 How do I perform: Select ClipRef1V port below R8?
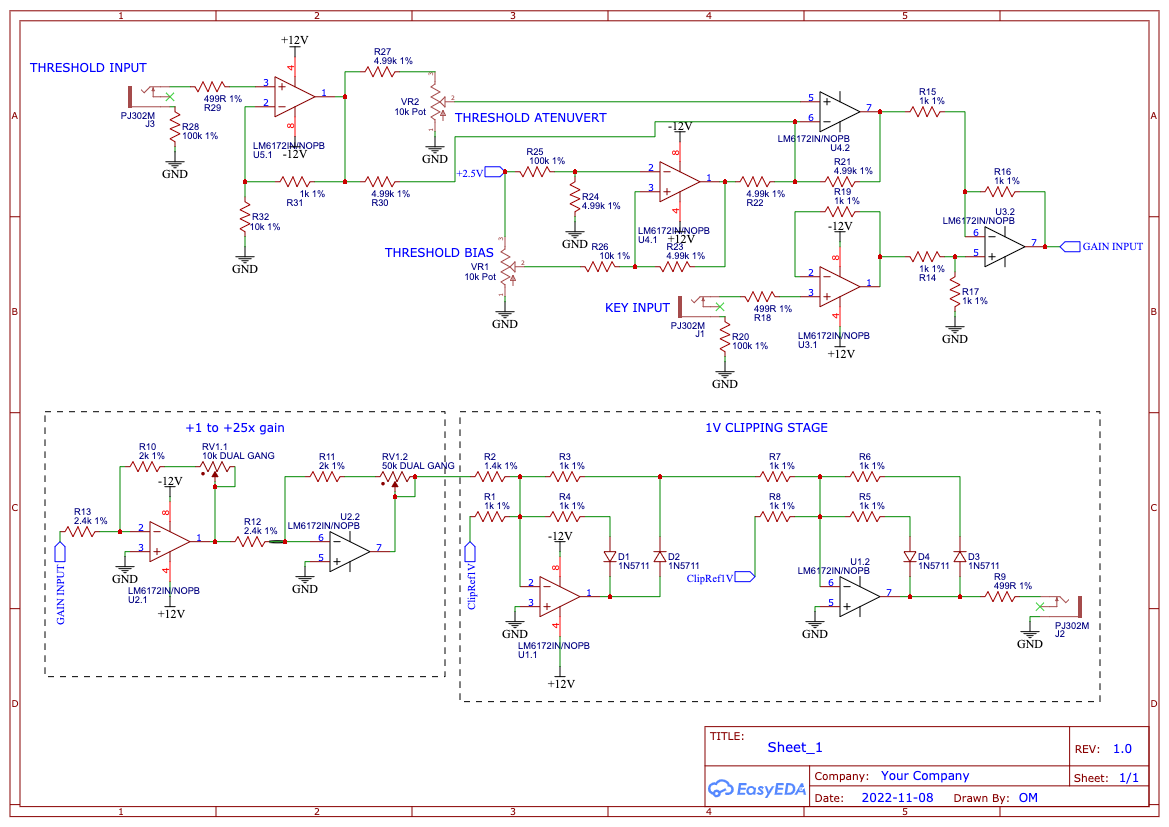pyautogui.click(x=746, y=576)
